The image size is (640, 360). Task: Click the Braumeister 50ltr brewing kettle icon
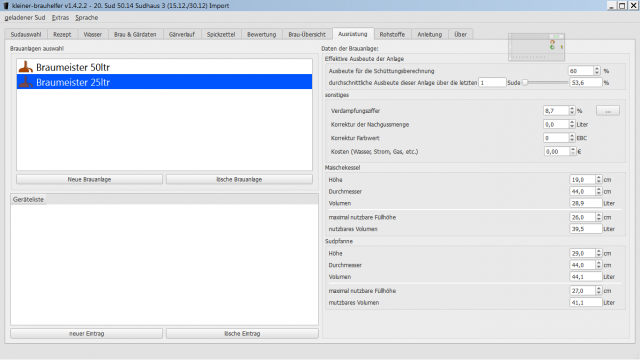tap(26, 67)
